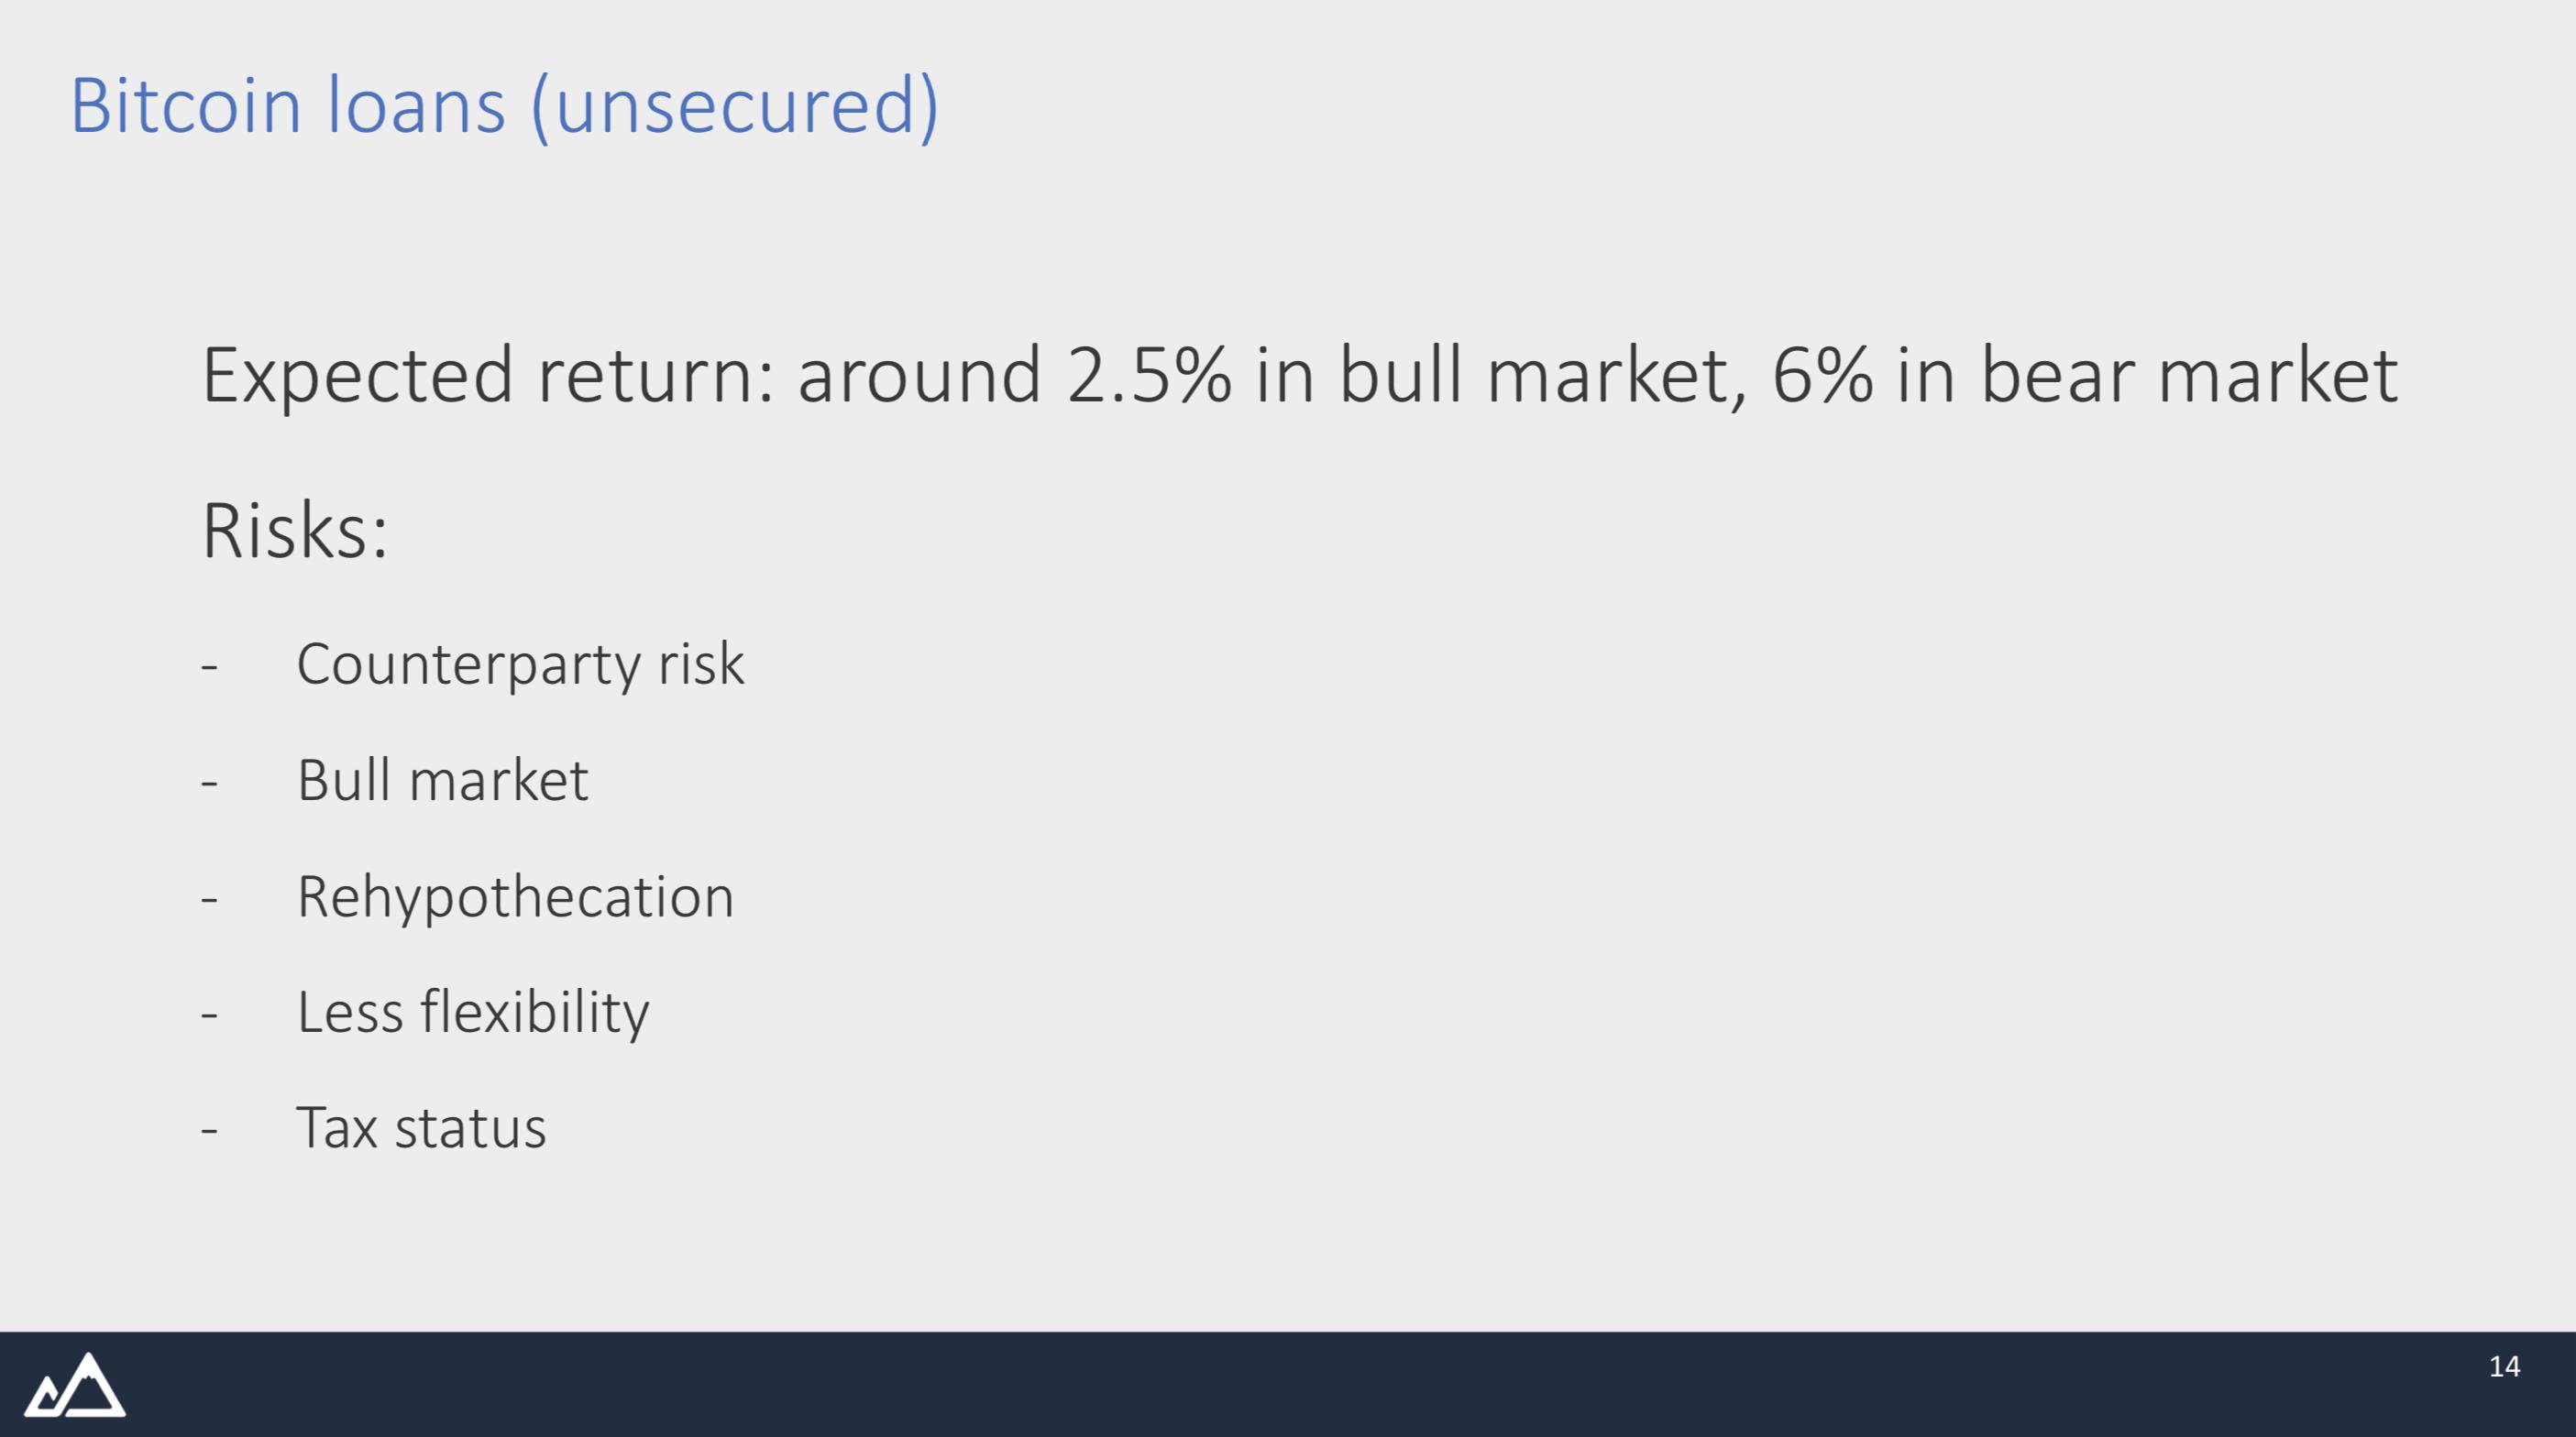Click the mountain logo in the footer

(75, 1385)
